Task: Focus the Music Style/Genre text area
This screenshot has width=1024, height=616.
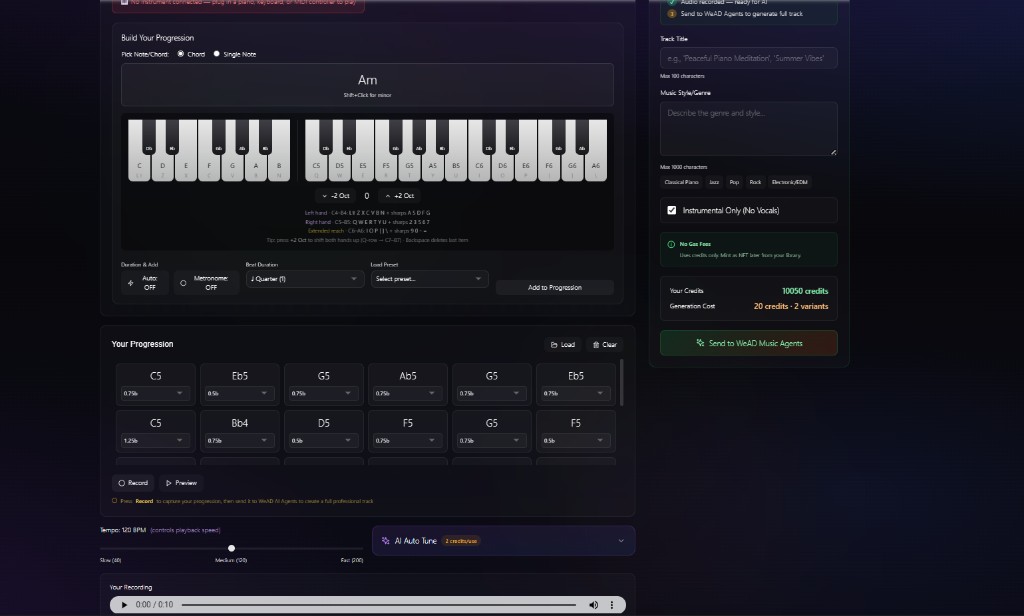Action: [x=748, y=129]
